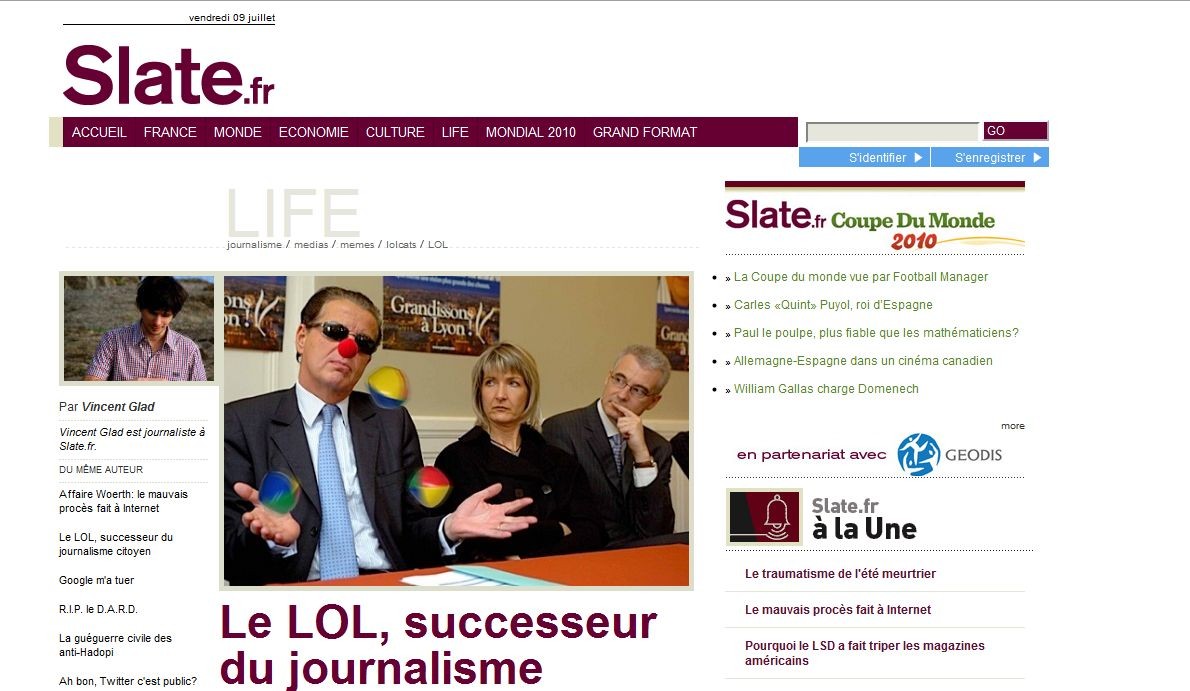Click the GEODIS partner logo
The height and width of the screenshot is (691, 1190).
pyautogui.click(x=949, y=454)
